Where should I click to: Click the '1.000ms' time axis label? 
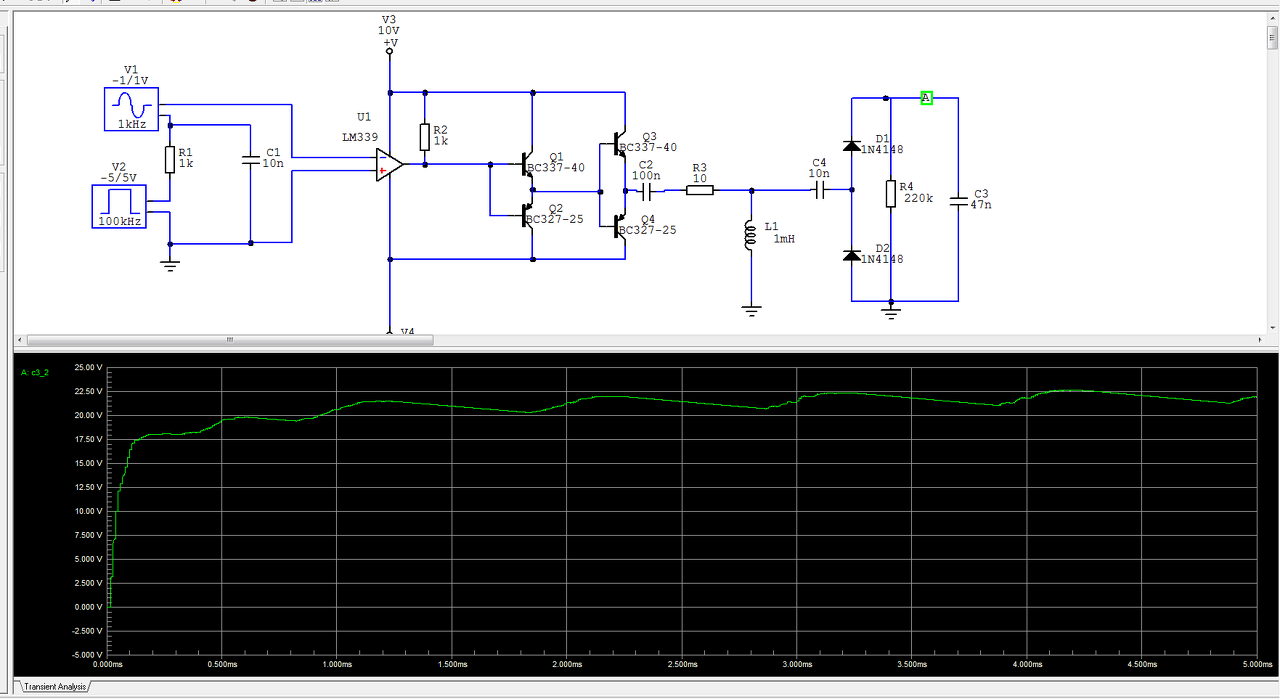(337, 664)
